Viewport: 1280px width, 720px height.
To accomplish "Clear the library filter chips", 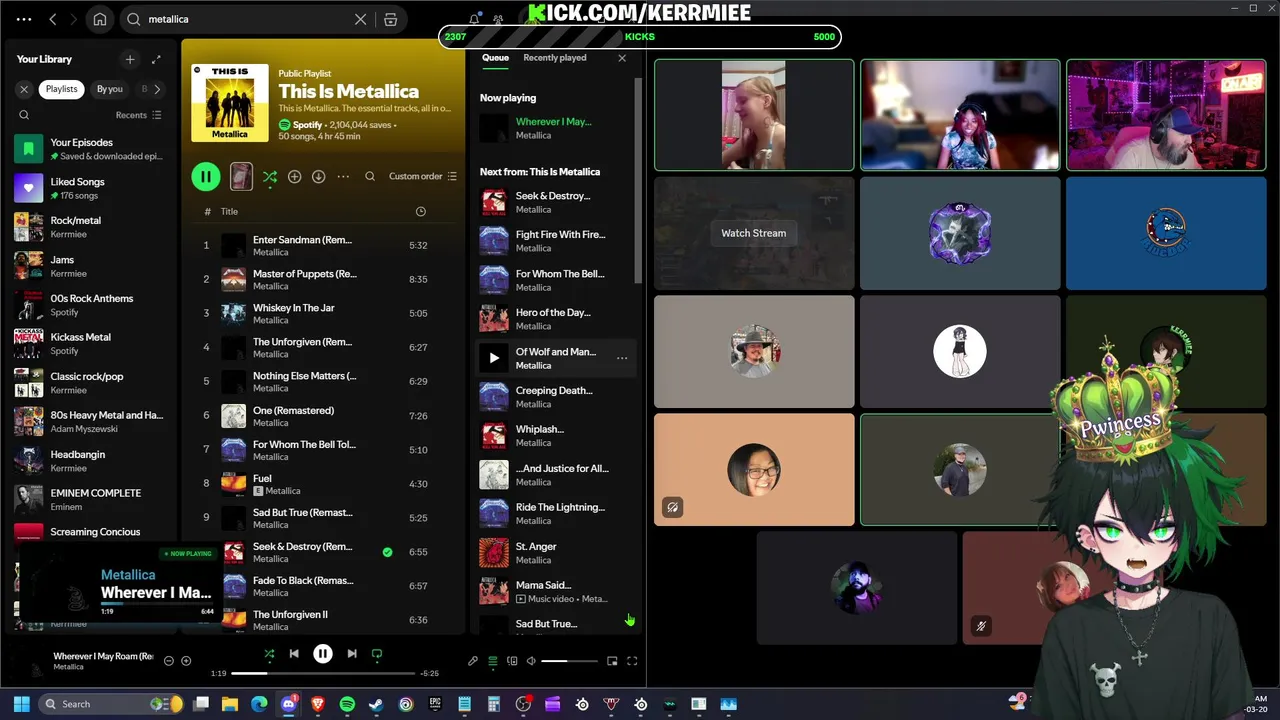I will tap(25, 89).
